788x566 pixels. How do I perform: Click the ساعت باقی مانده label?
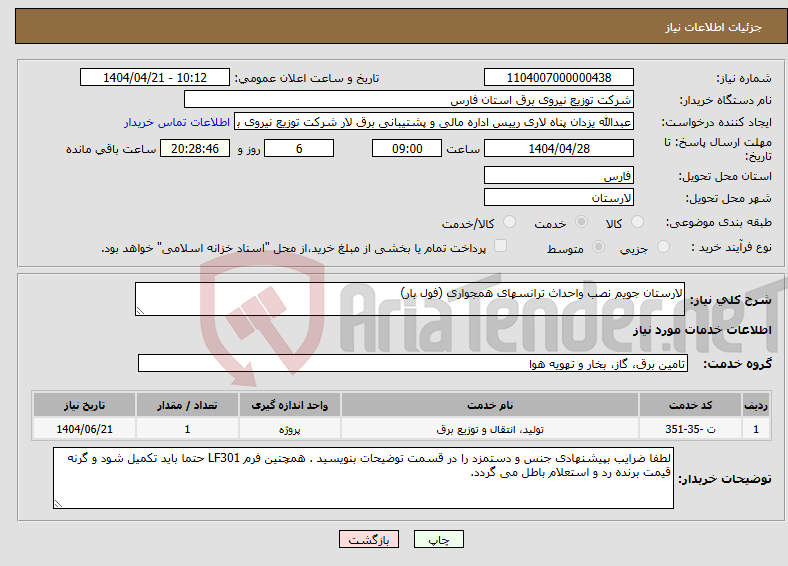[x=111, y=149]
